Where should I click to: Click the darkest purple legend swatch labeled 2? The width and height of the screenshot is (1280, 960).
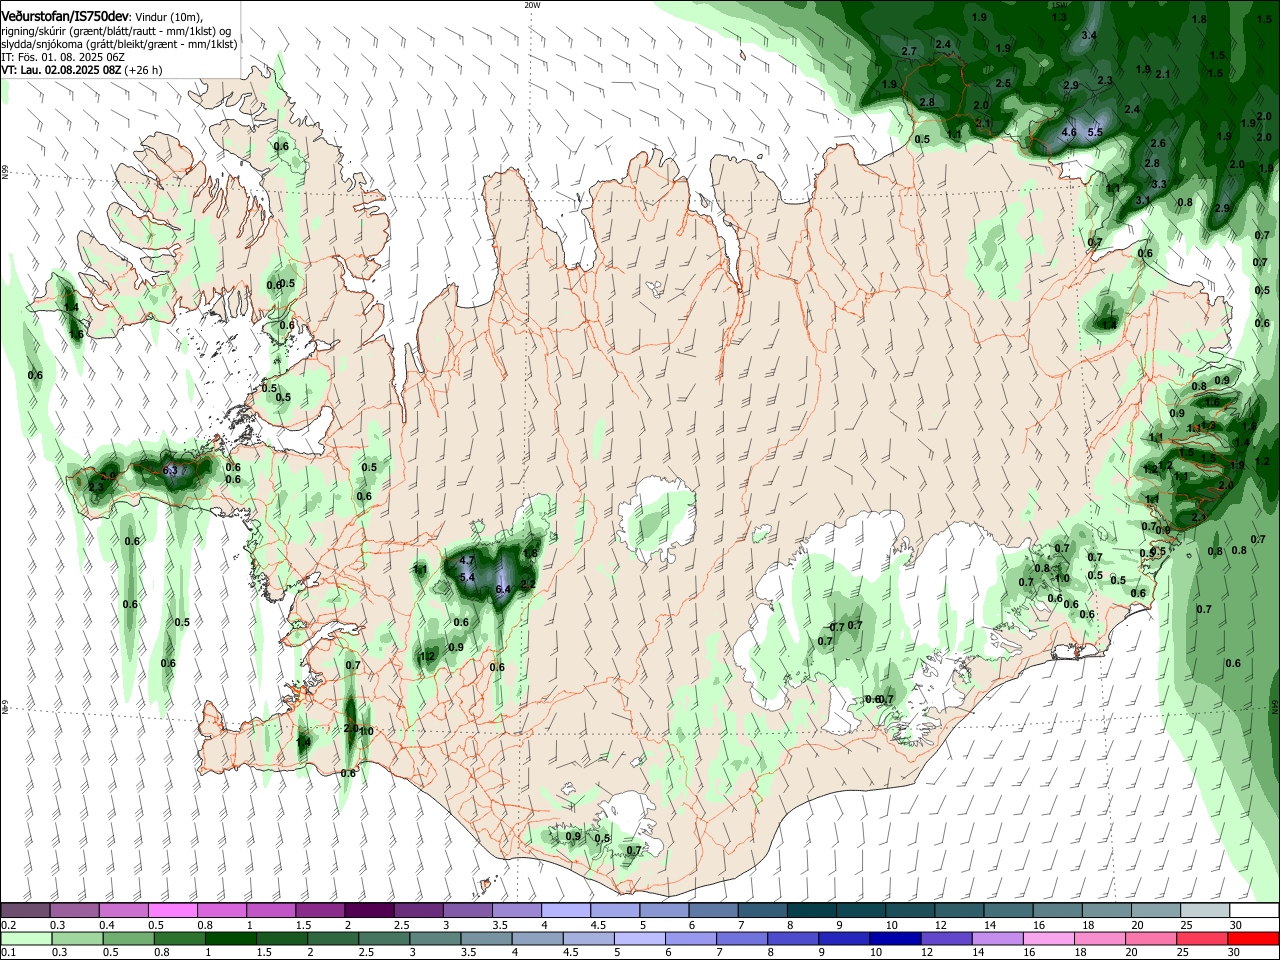369,911
